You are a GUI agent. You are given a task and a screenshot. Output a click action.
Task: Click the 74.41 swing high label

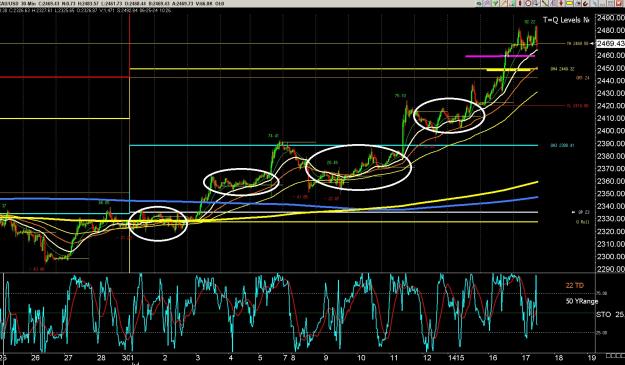tap(273, 136)
